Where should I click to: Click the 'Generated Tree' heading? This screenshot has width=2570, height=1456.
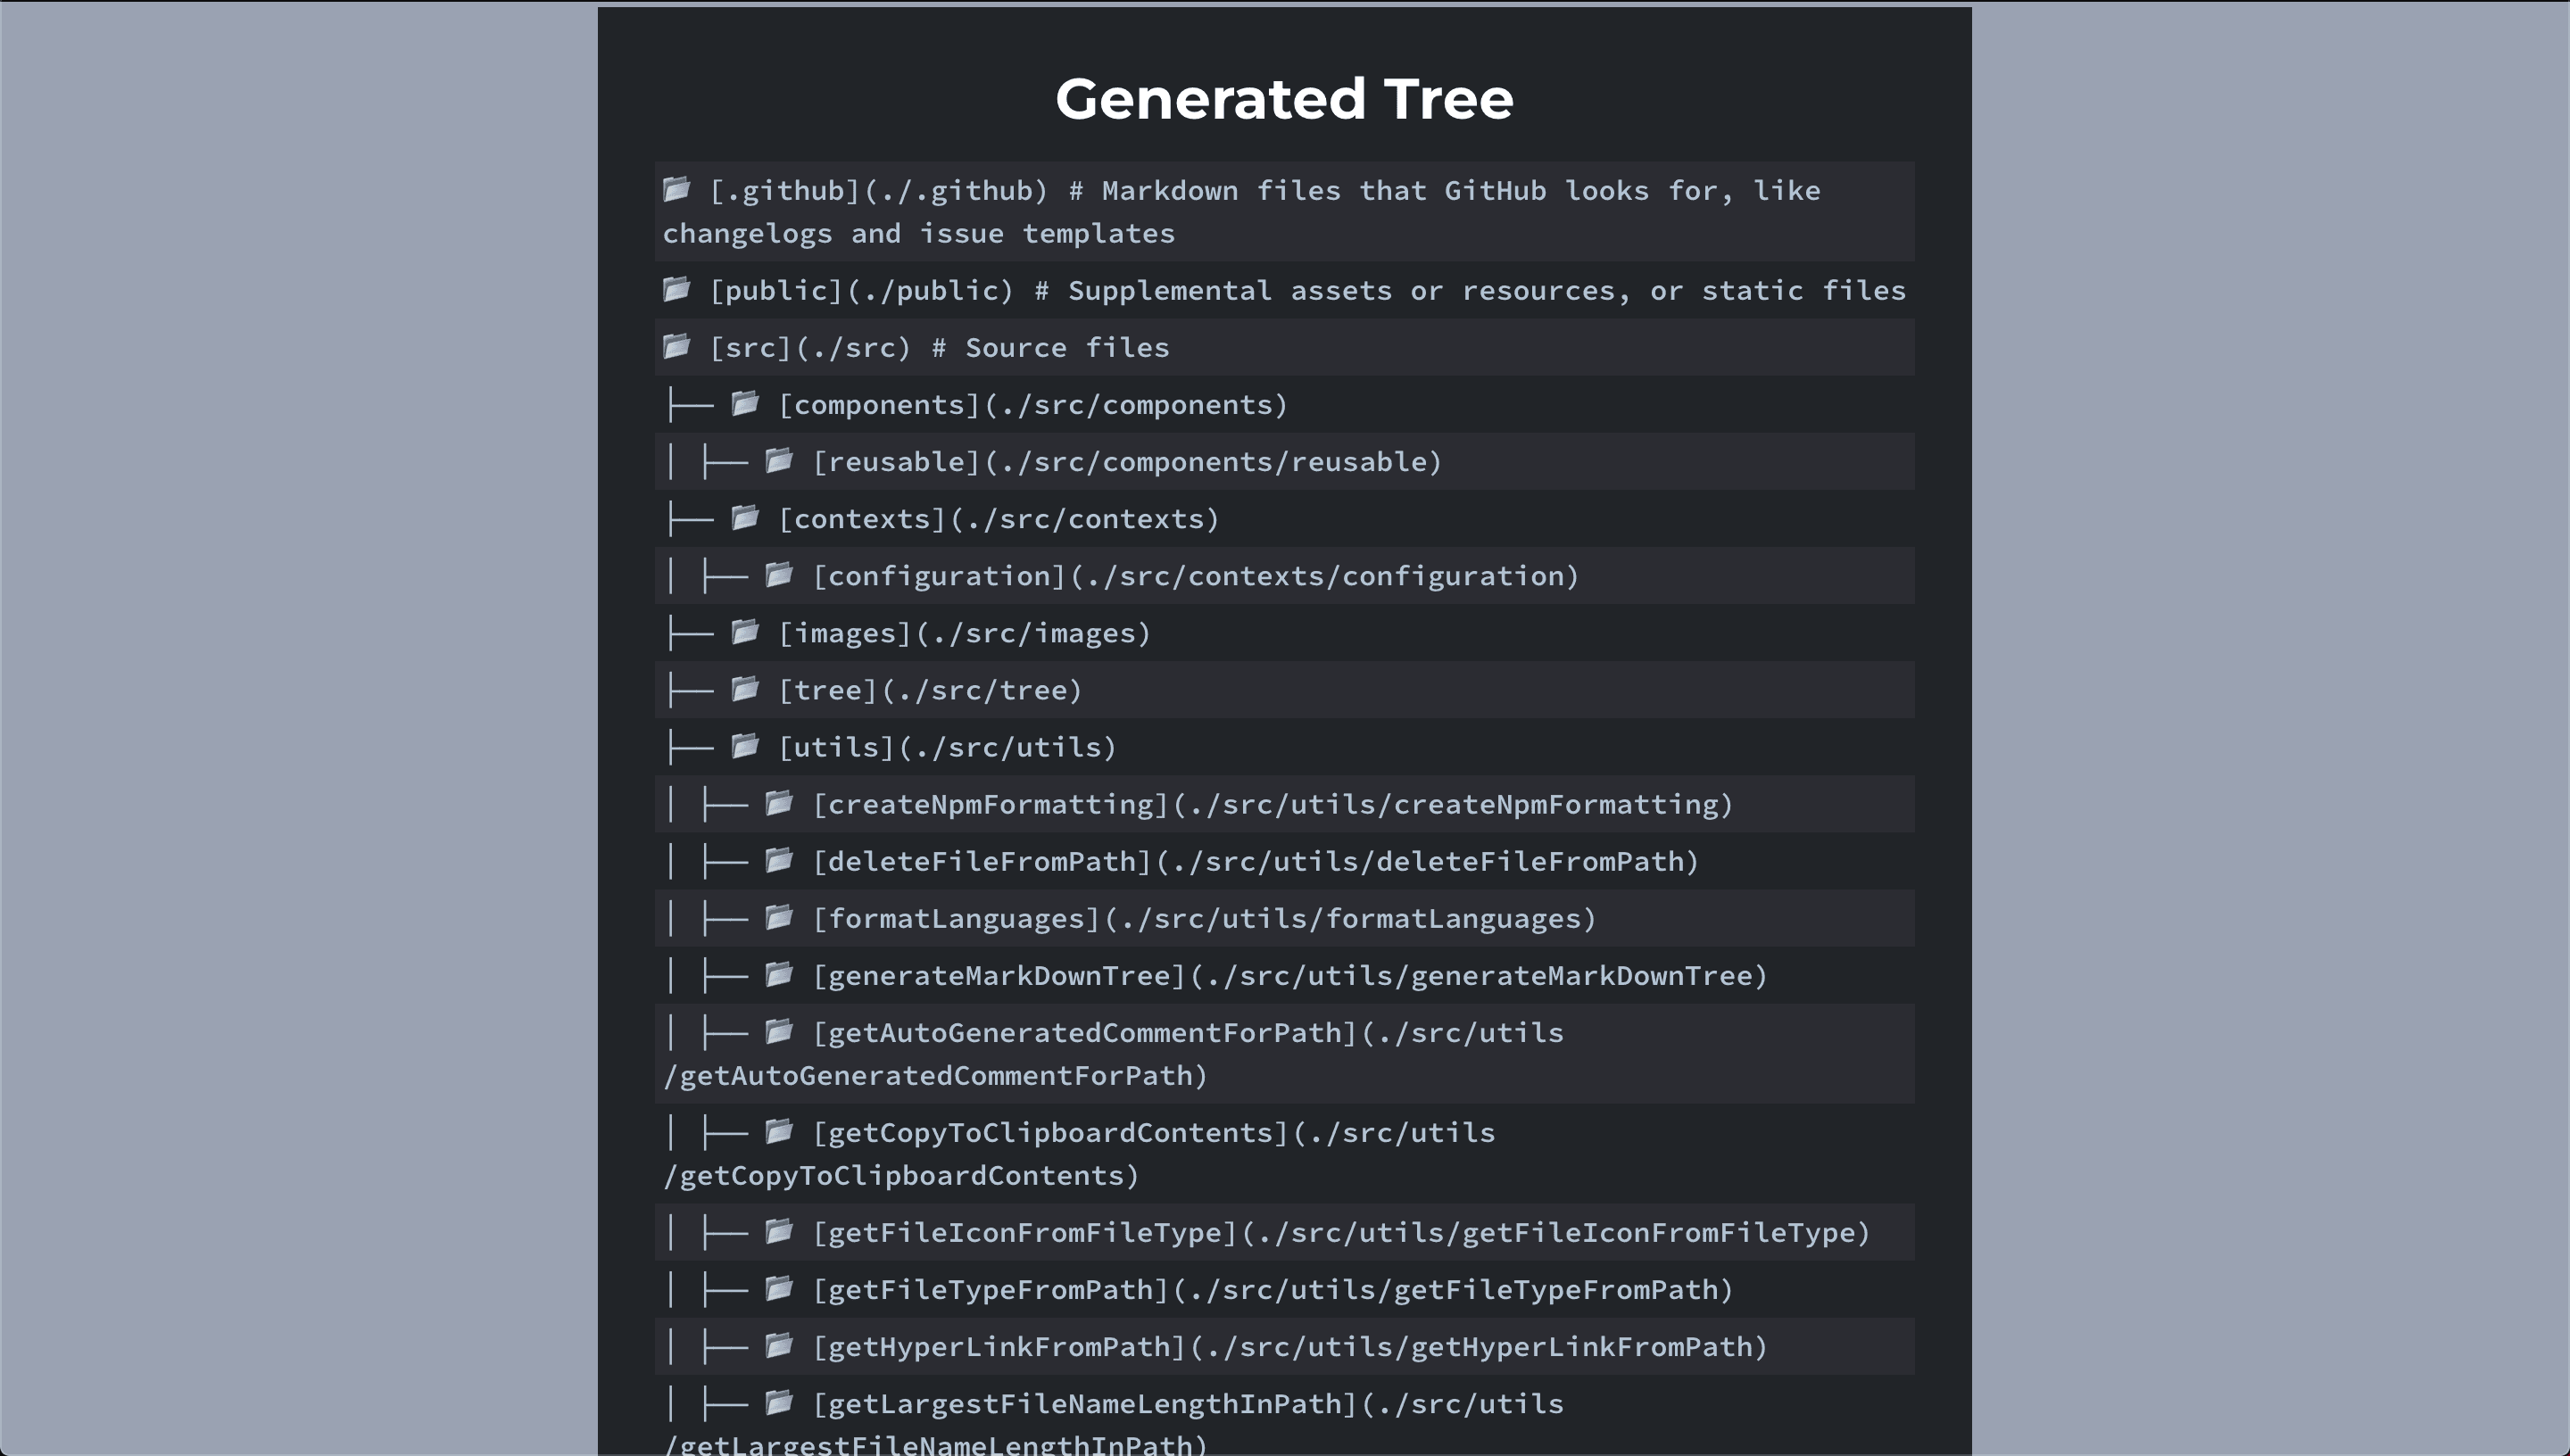pyautogui.click(x=1284, y=99)
